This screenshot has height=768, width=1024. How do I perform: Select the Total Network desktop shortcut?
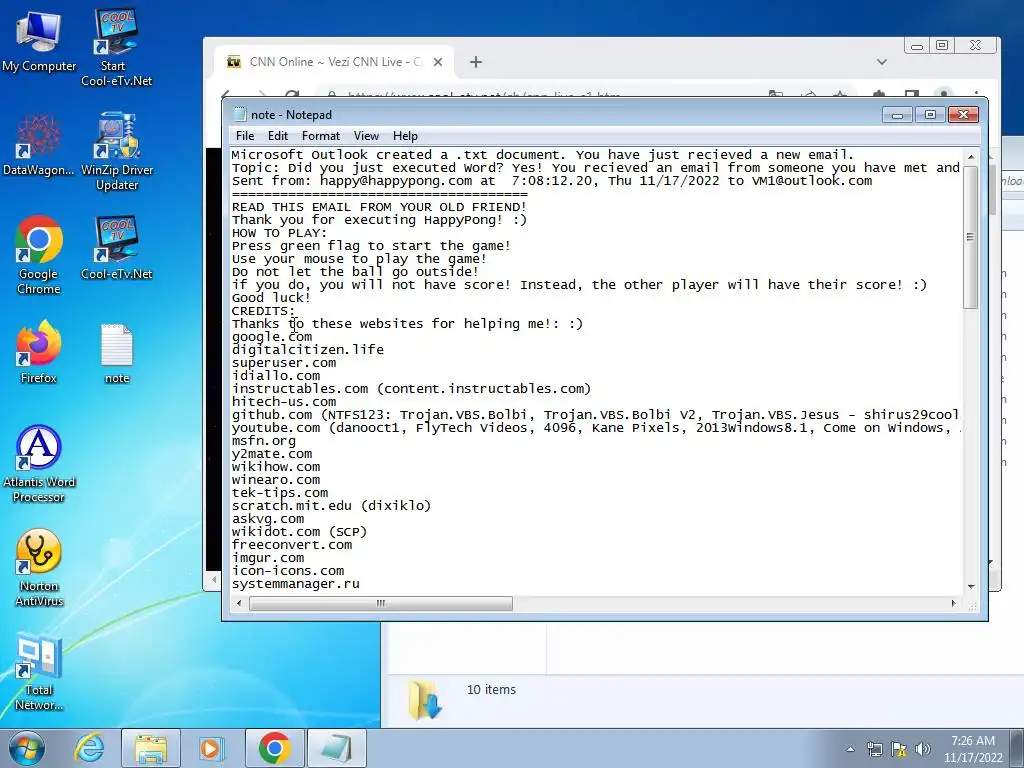pos(39,671)
